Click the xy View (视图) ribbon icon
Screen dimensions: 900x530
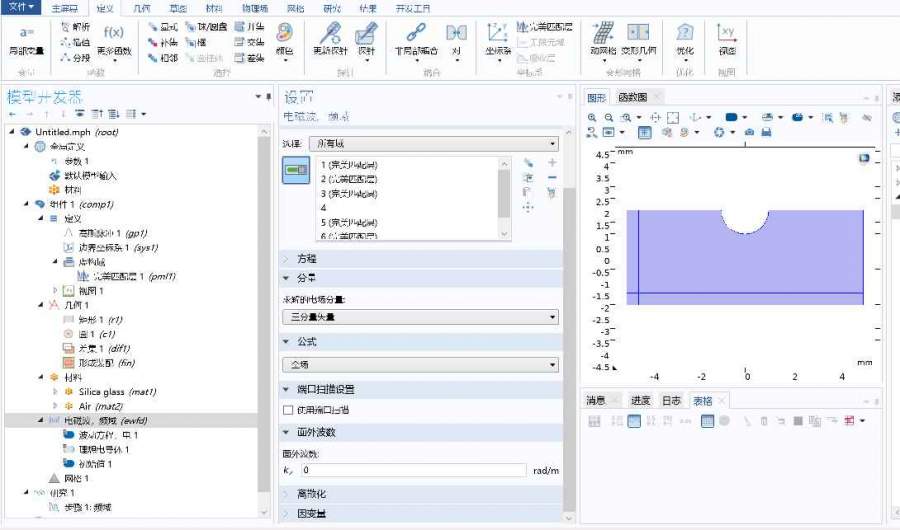727,38
